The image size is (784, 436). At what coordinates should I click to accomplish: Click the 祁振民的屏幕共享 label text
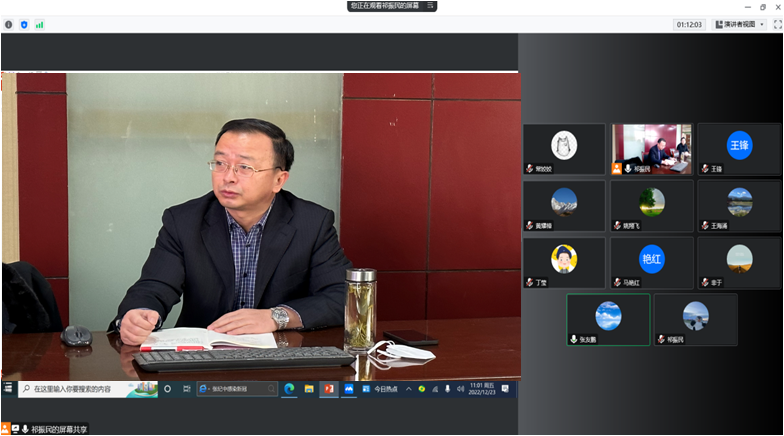pos(59,429)
